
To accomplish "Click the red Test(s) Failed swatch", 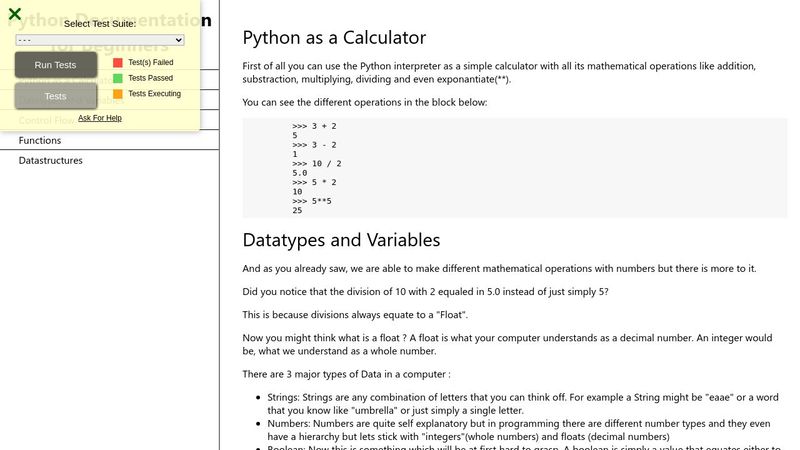I will (118, 62).
